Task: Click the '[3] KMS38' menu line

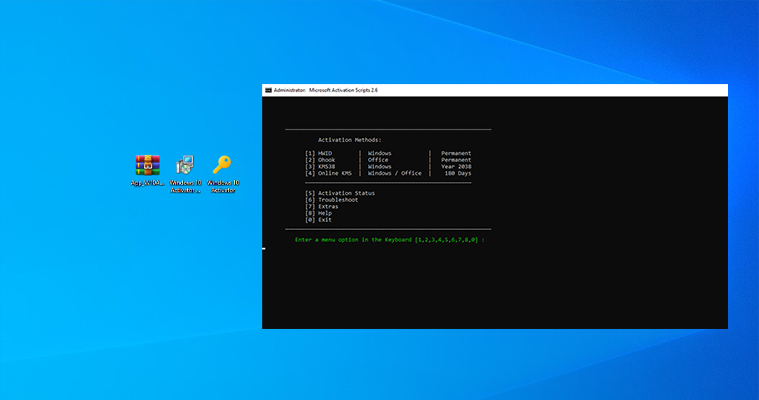Action: coord(320,167)
